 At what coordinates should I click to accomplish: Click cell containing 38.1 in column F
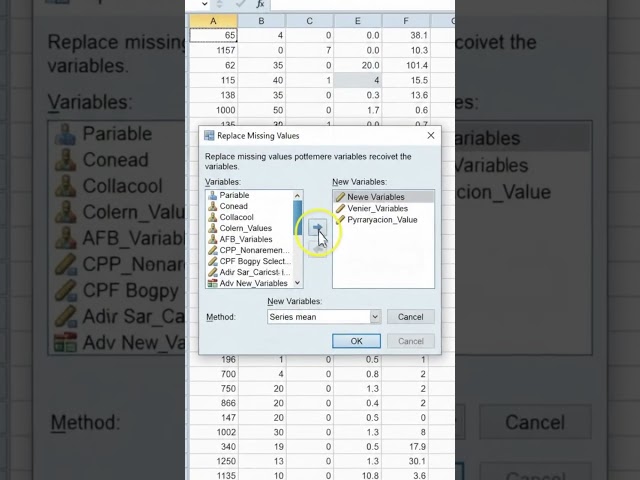point(406,35)
